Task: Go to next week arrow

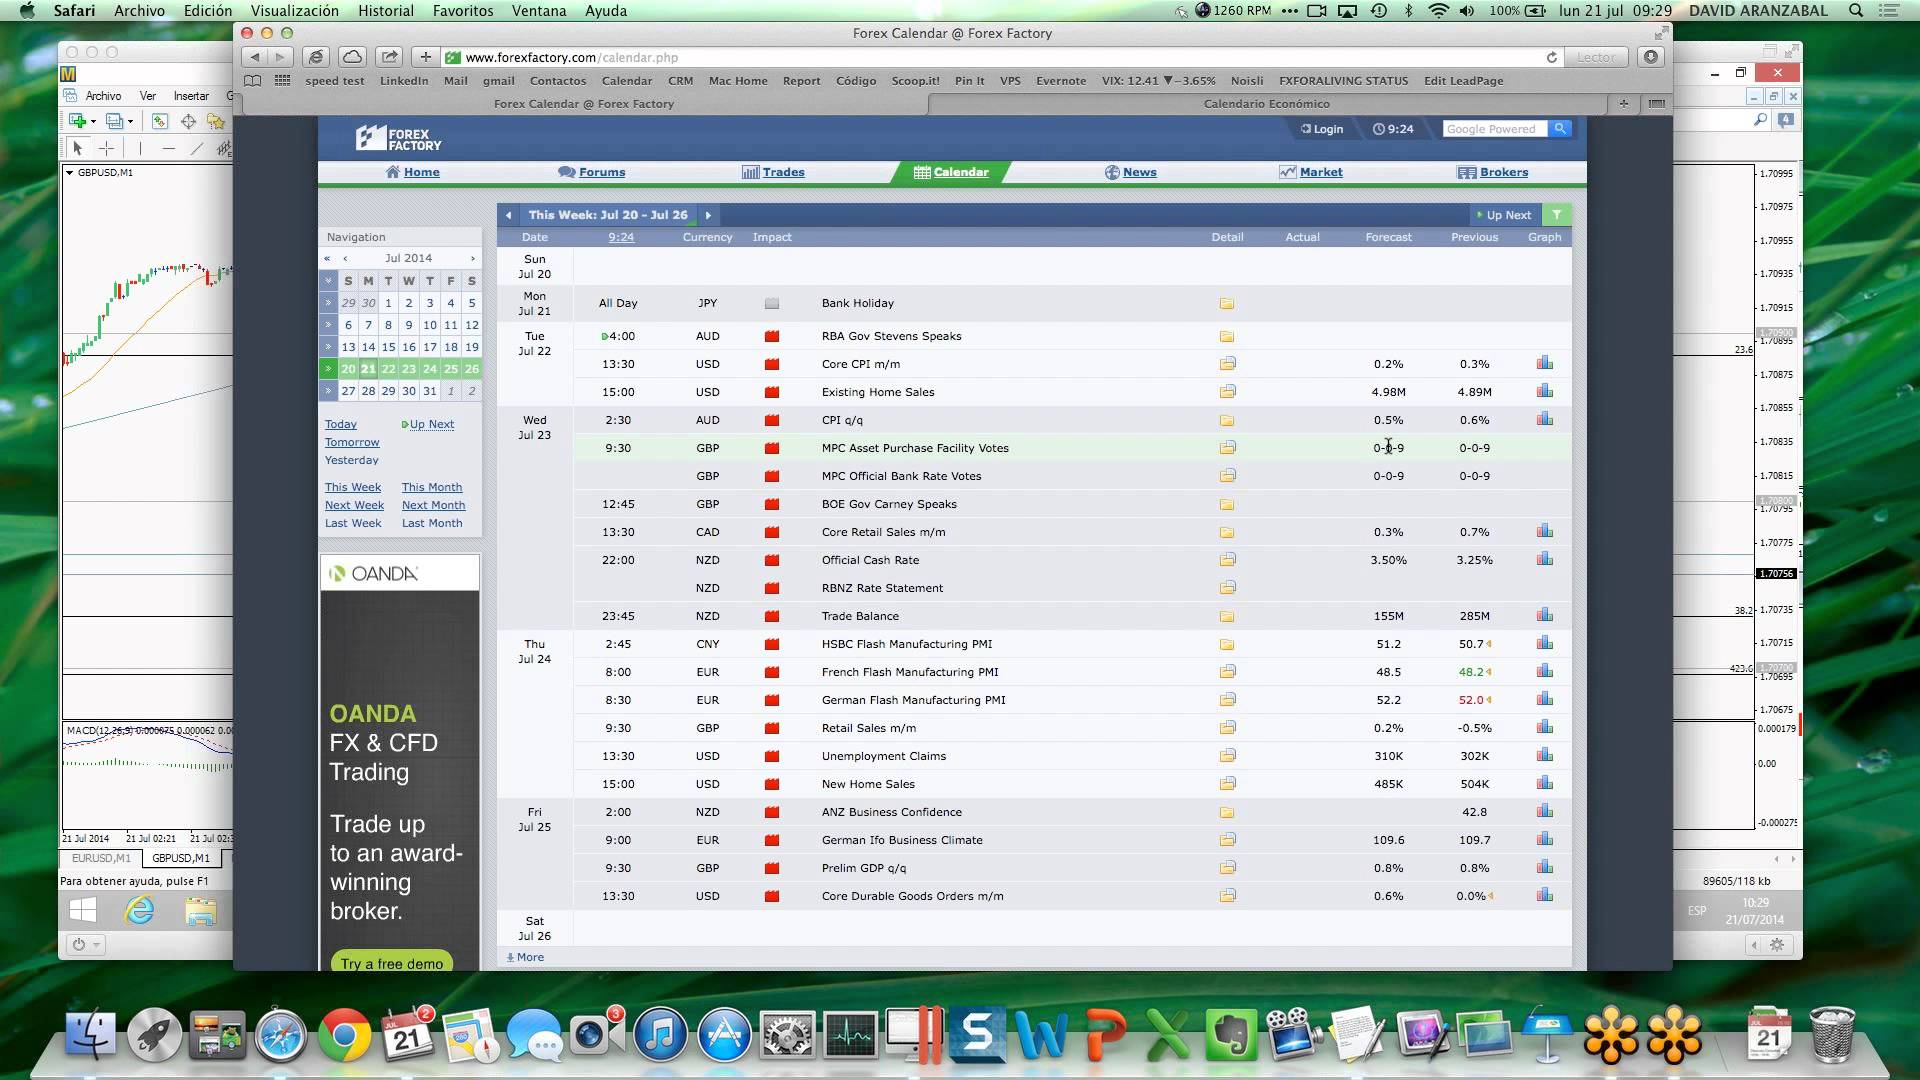Action: [x=708, y=215]
